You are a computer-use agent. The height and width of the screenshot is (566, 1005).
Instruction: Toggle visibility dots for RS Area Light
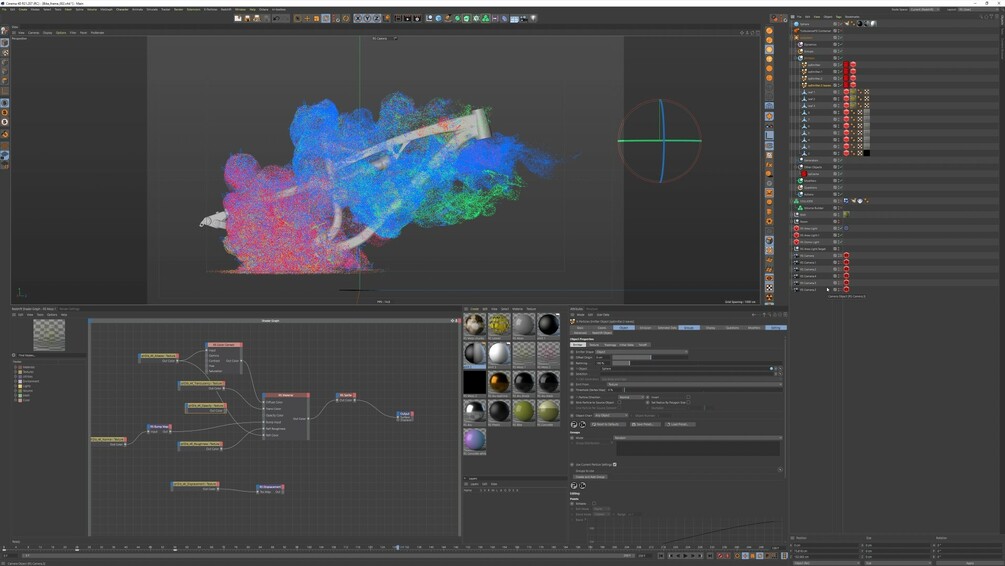pos(838,228)
